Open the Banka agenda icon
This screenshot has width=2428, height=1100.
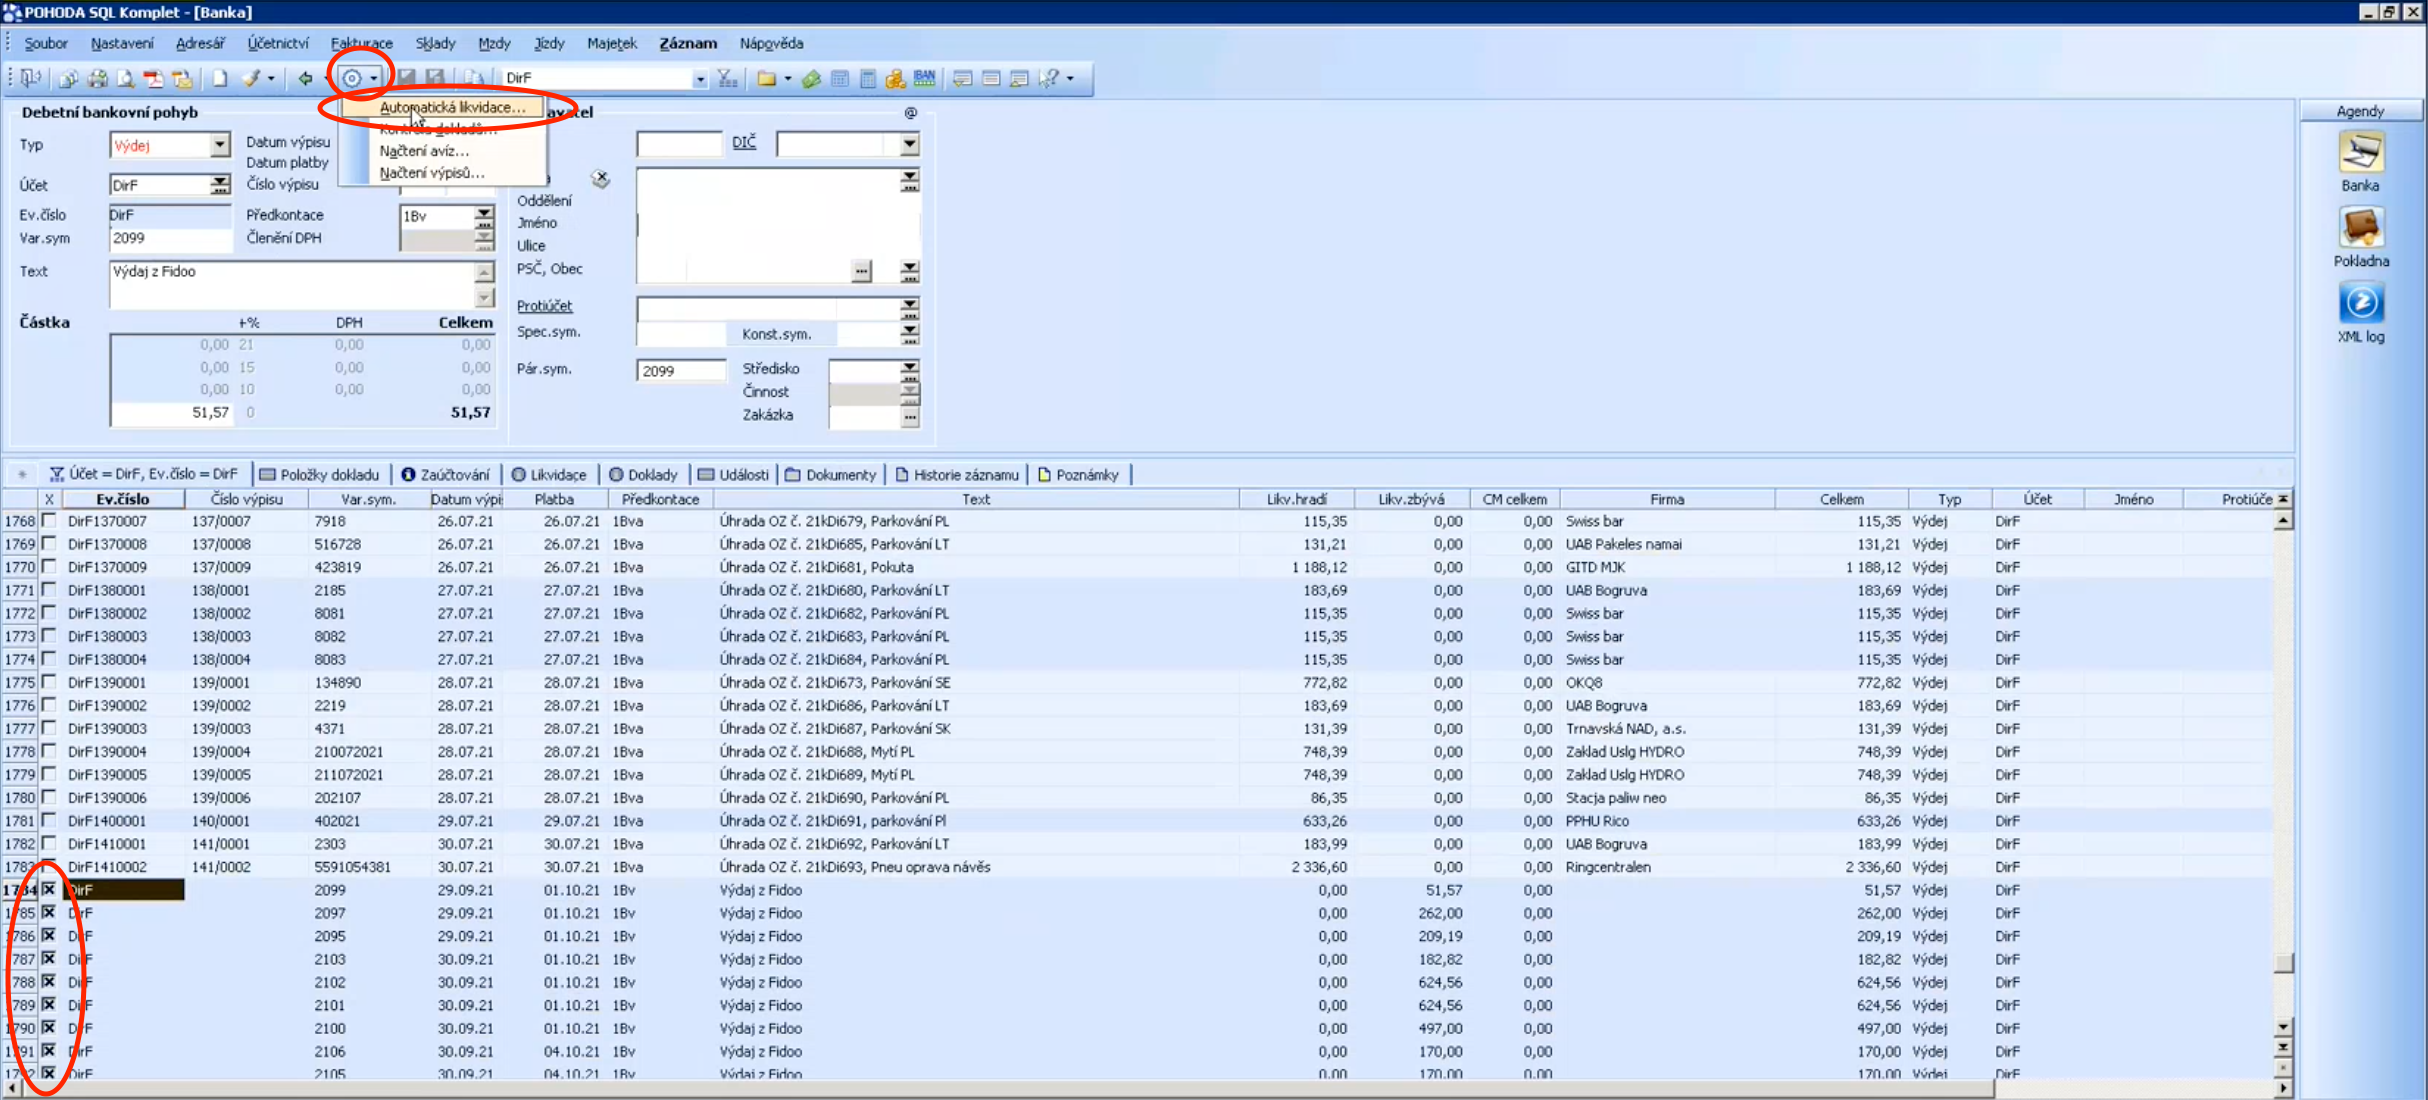pyautogui.click(x=2360, y=153)
